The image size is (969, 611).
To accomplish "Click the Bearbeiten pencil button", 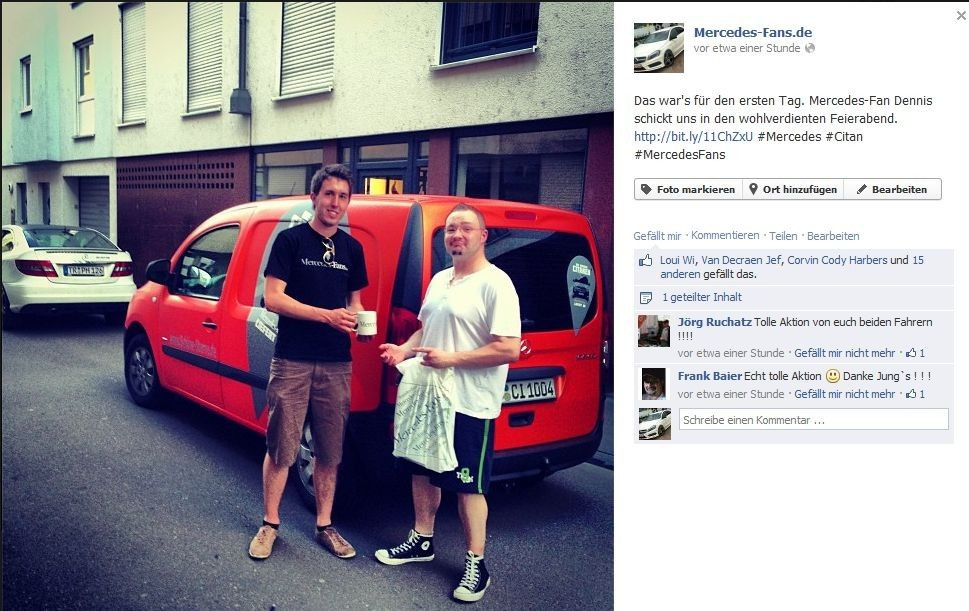I will click(892, 190).
